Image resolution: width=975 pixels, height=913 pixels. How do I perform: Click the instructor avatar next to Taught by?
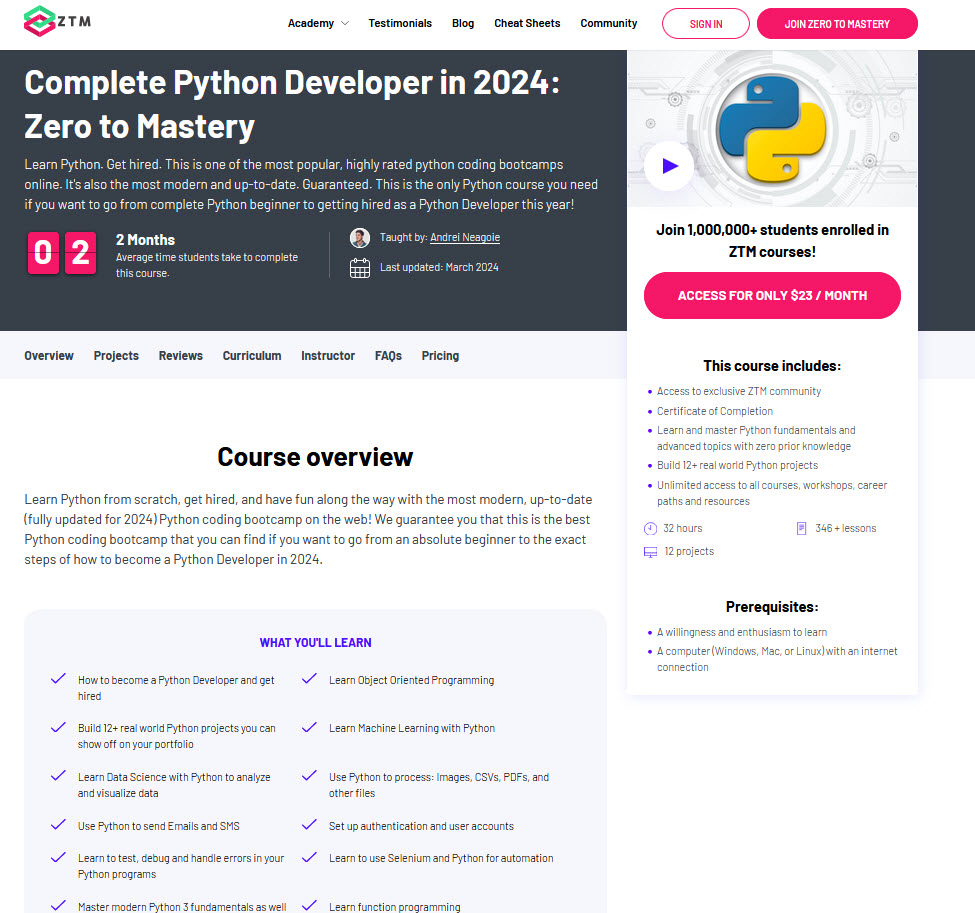pyautogui.click(x=359, y=238)
